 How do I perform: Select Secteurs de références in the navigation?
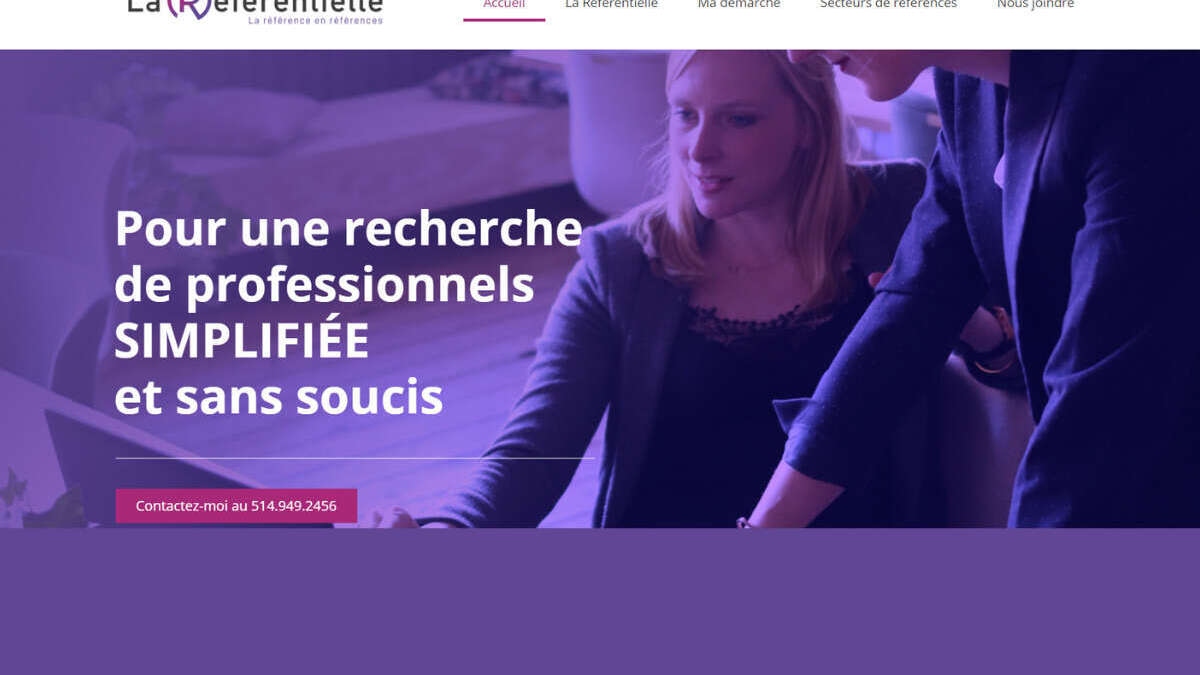(888, 5)
